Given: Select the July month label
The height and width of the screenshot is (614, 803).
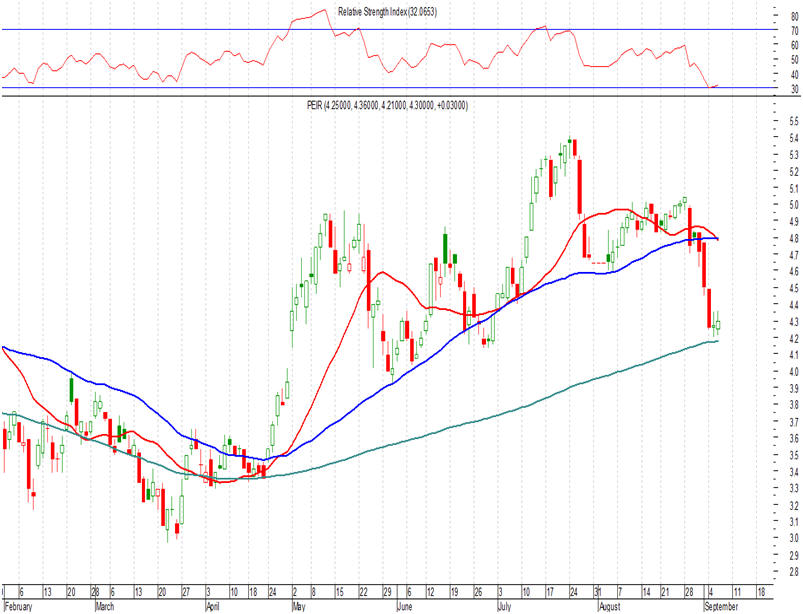Looking at the screenshot, I should pos(504,607).
